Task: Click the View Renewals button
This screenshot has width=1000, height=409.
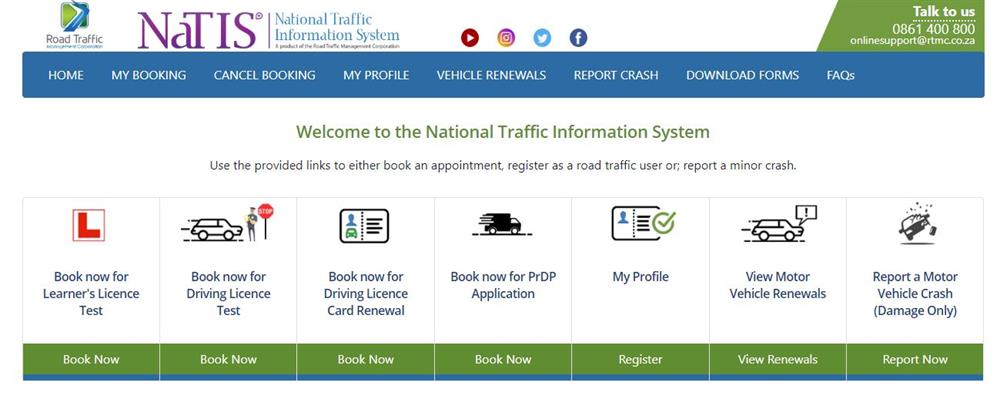Action: click(x=777, y=359)
